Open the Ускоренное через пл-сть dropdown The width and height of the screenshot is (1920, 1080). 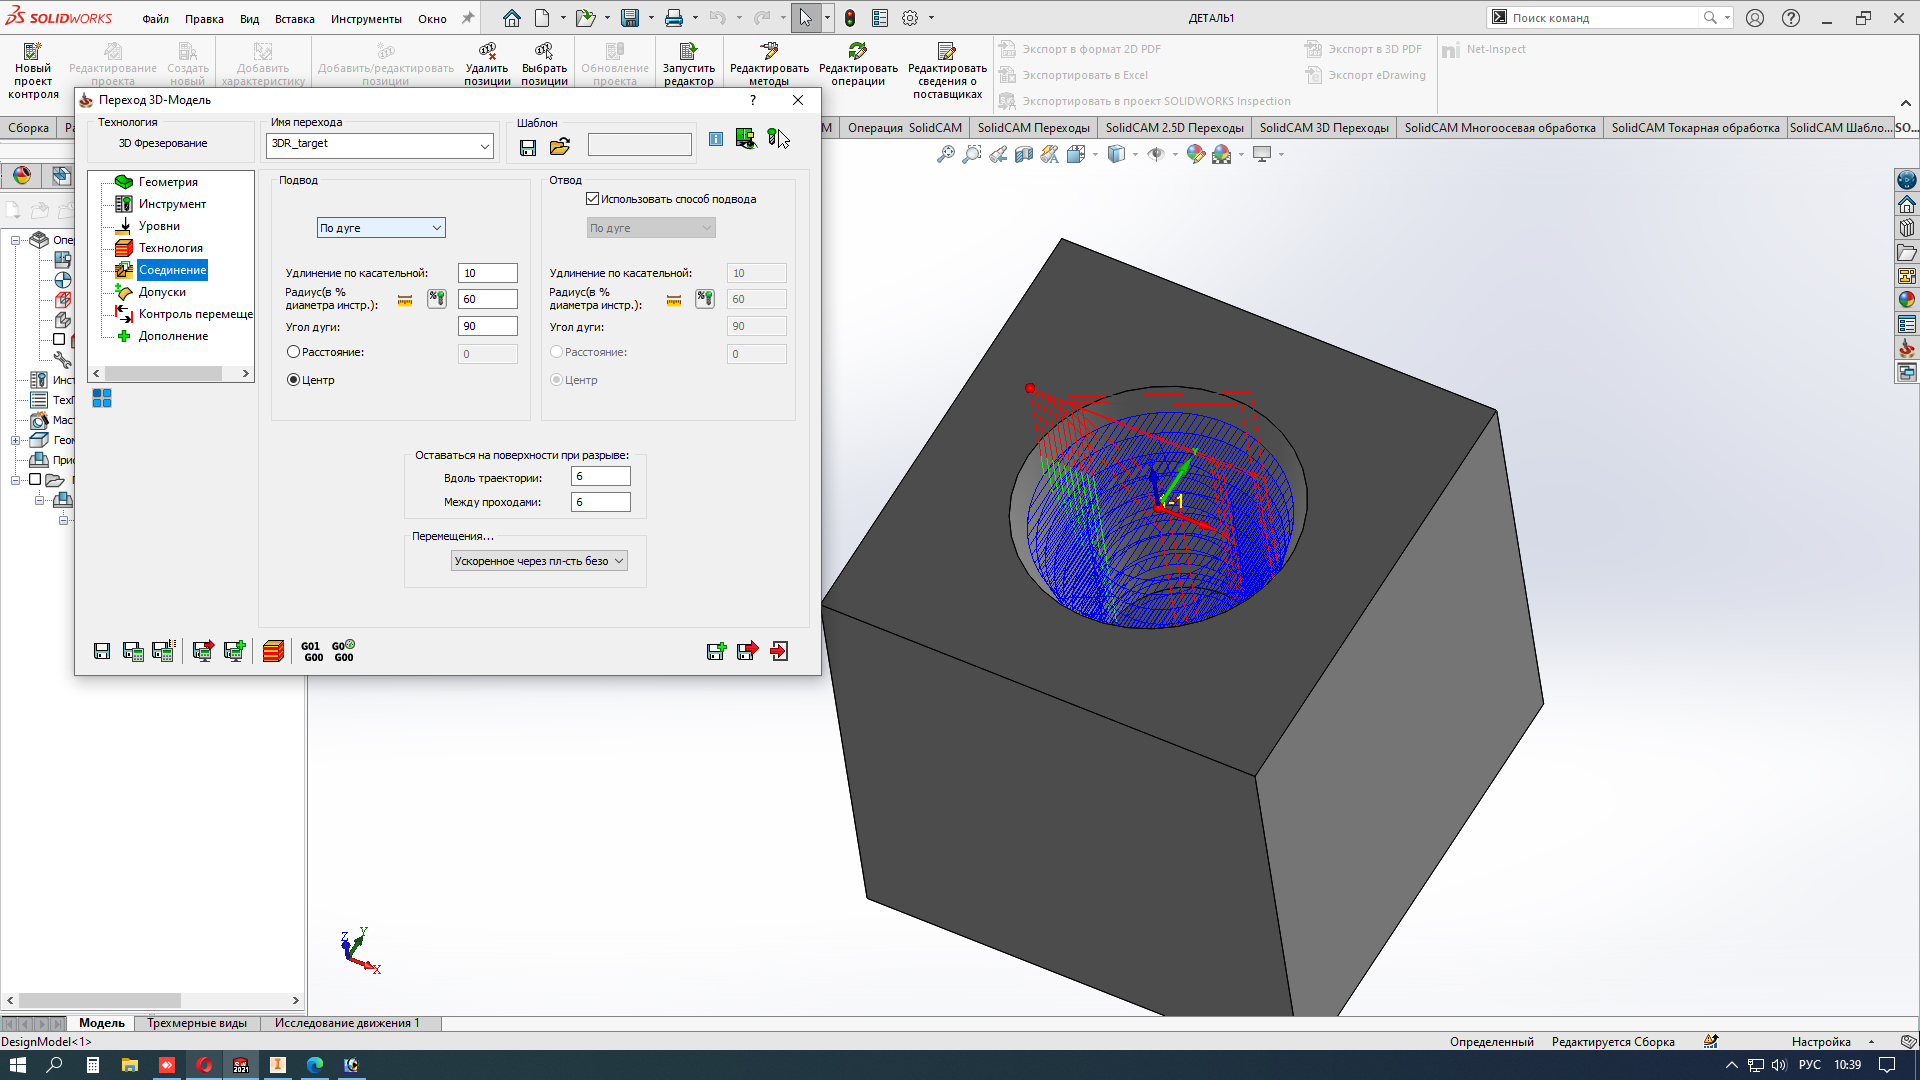tap(539, 561)
